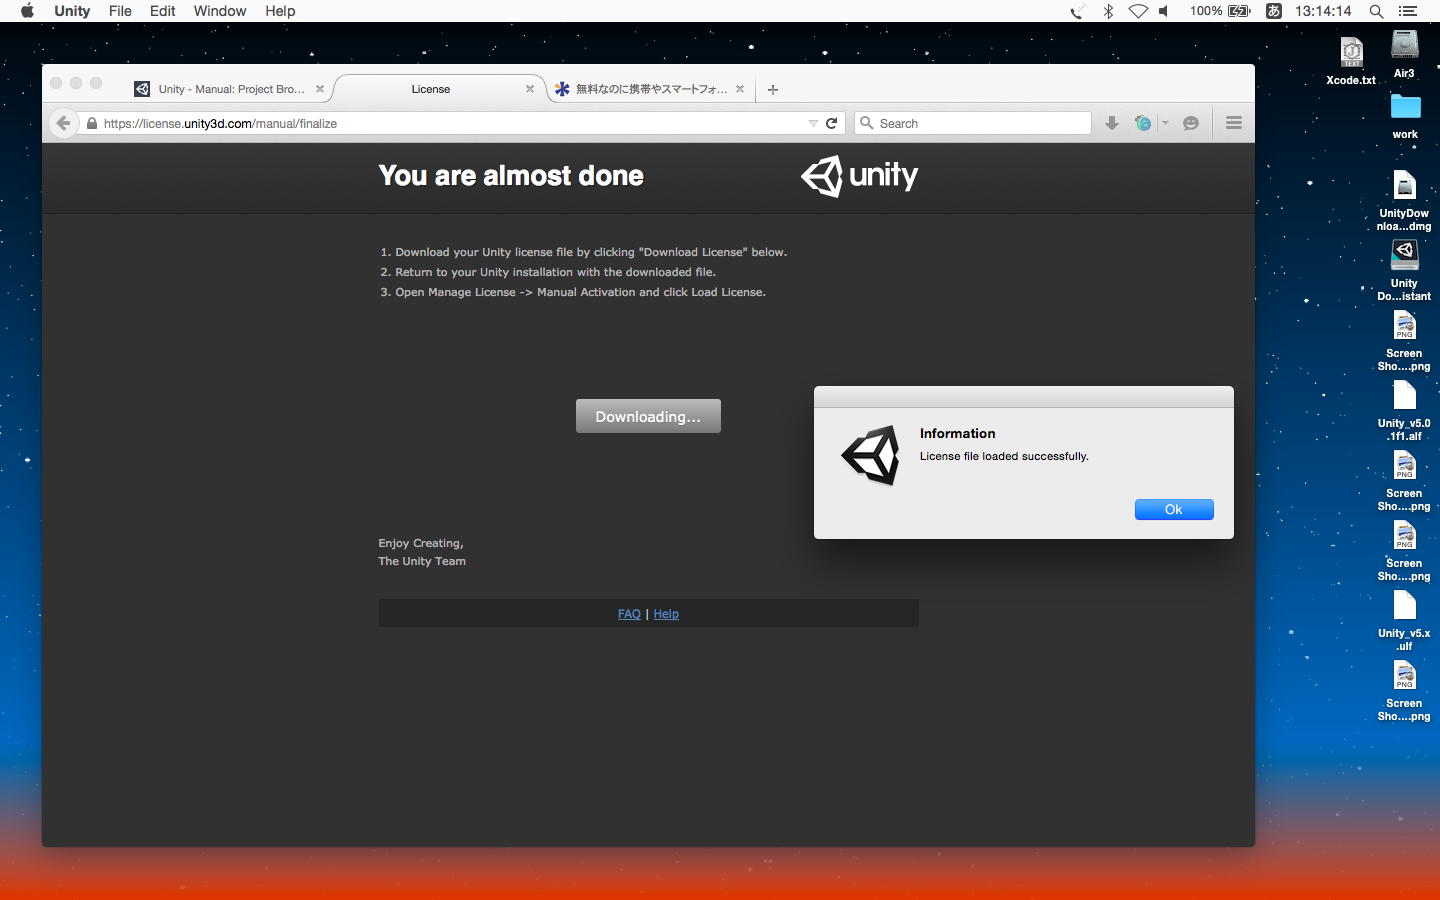Open the FAQ link

click(629, 614)
